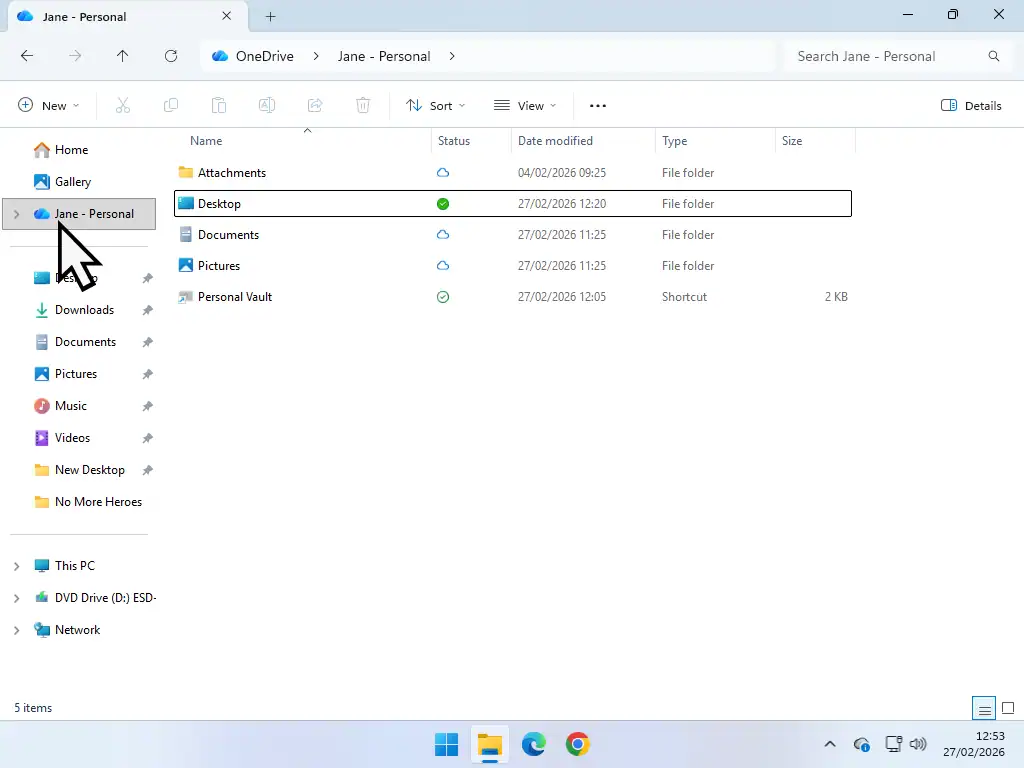Screen dimensions: 1024x768
Task: Click the Back navigation arrow
Action: click(x=27, y=56)
